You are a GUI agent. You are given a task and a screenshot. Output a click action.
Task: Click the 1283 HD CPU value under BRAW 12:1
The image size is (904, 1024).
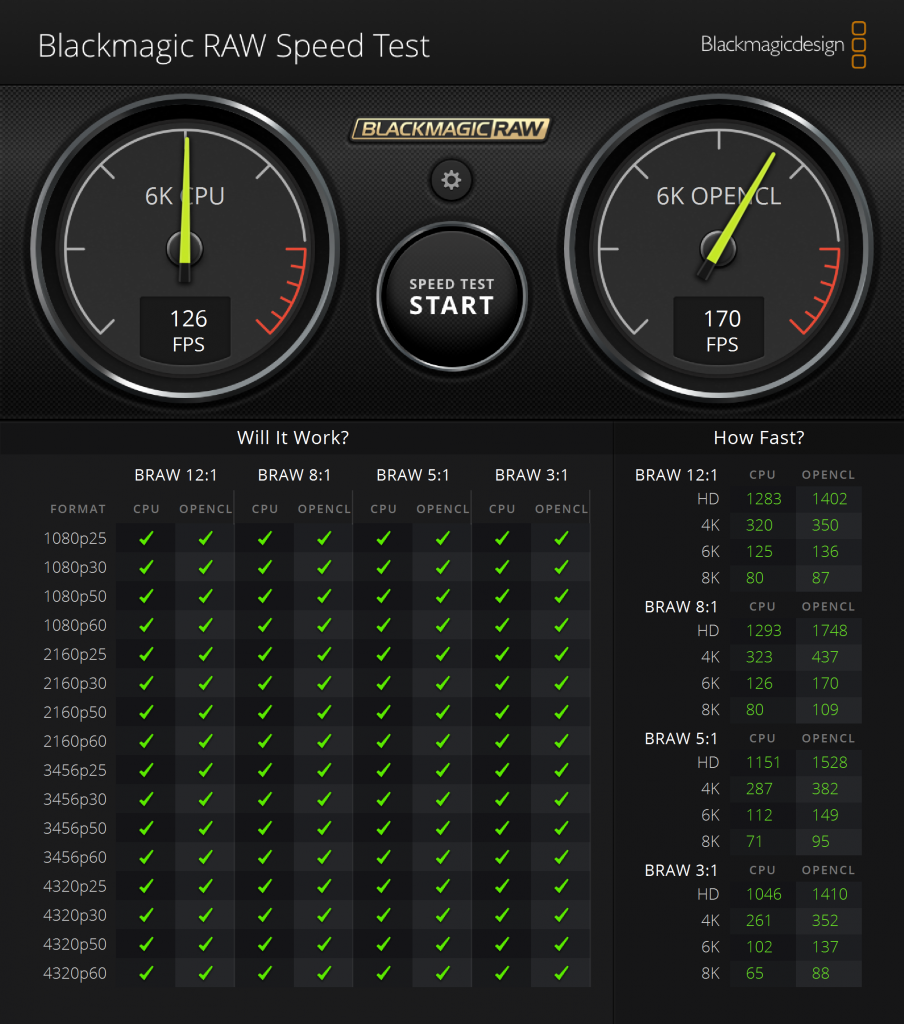click(x=763, y=499)
